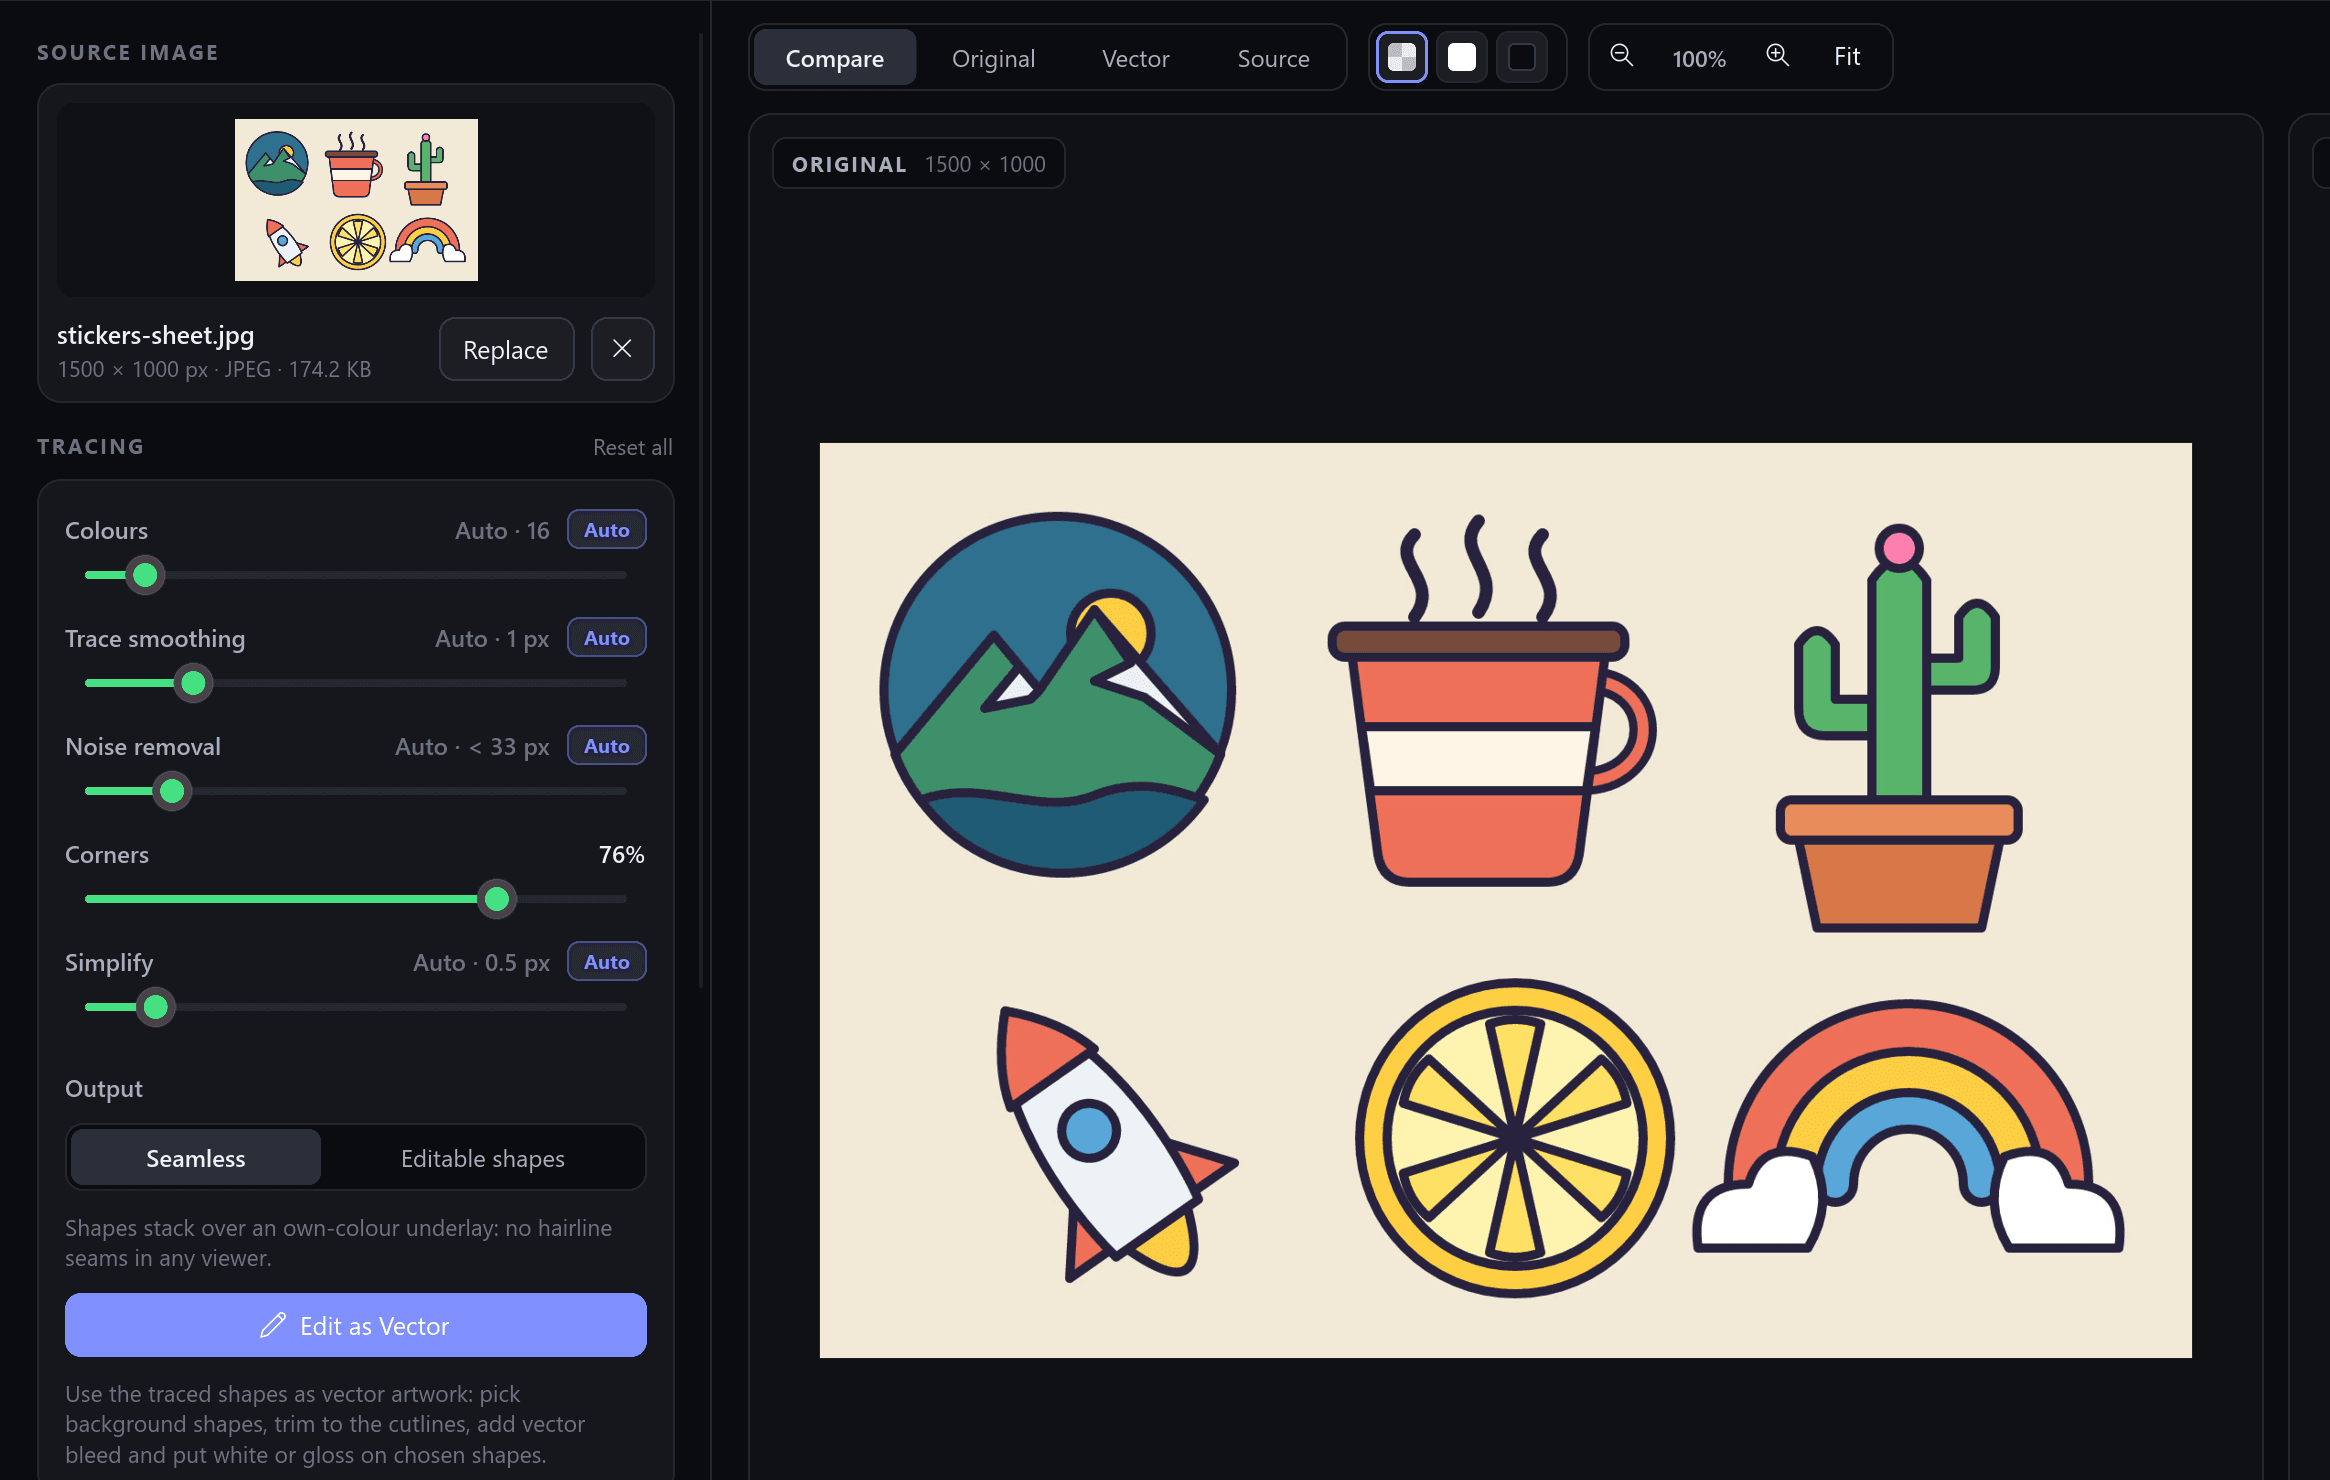Select the checkerboard background option
This screenshot has height=1480, width=2330.
click(x=1402, y=57)
